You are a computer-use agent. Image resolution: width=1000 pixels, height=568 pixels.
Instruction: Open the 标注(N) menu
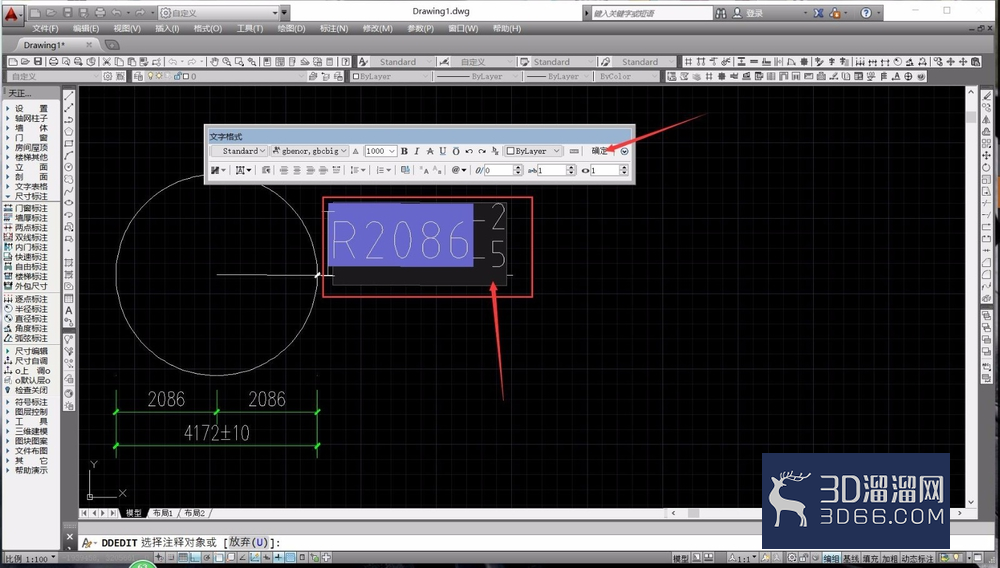[334, 29]
